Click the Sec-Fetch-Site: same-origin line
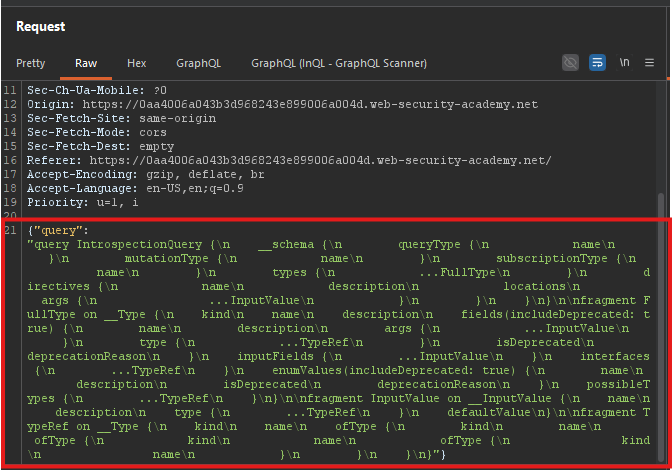The width and height of the screenshot is (672, 470). [122, 118]
